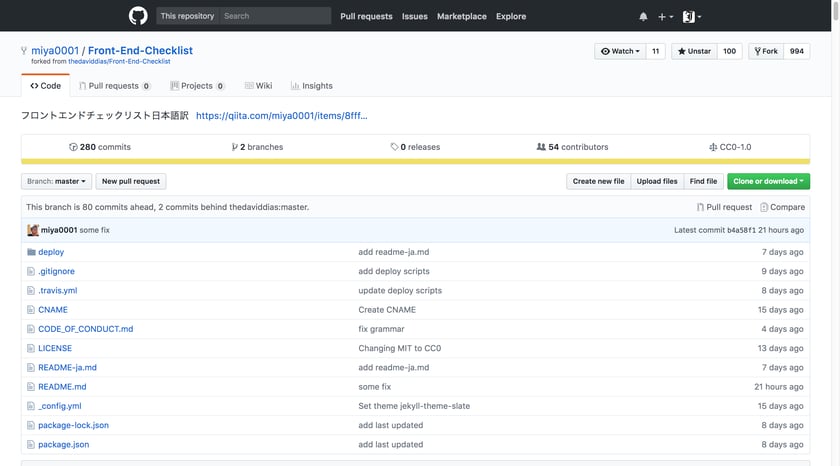The width and height of the screenshot is (840, 466).
Task: Click Find file button
Action: [x=703, y=181]
